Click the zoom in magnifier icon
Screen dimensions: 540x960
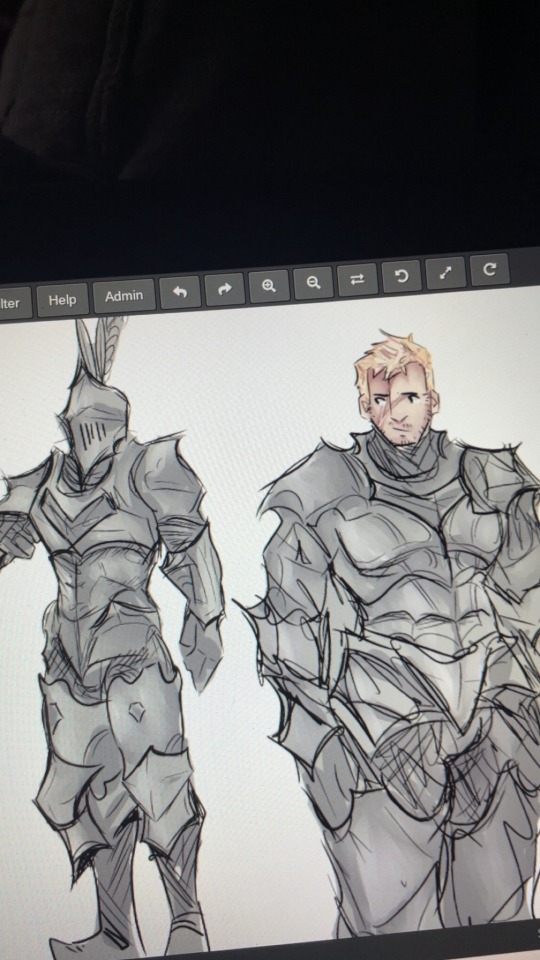coord(269,285)
